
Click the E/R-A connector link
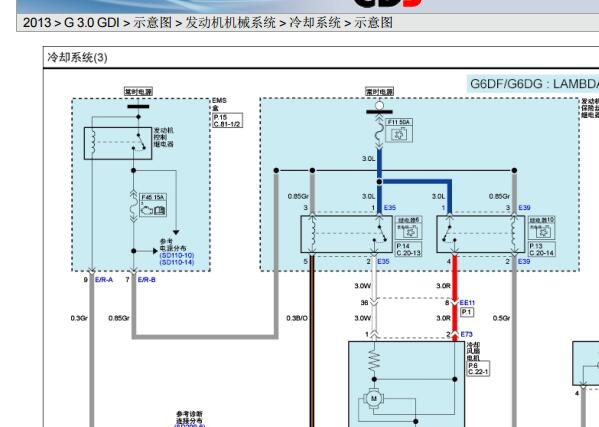click(104, 280)
